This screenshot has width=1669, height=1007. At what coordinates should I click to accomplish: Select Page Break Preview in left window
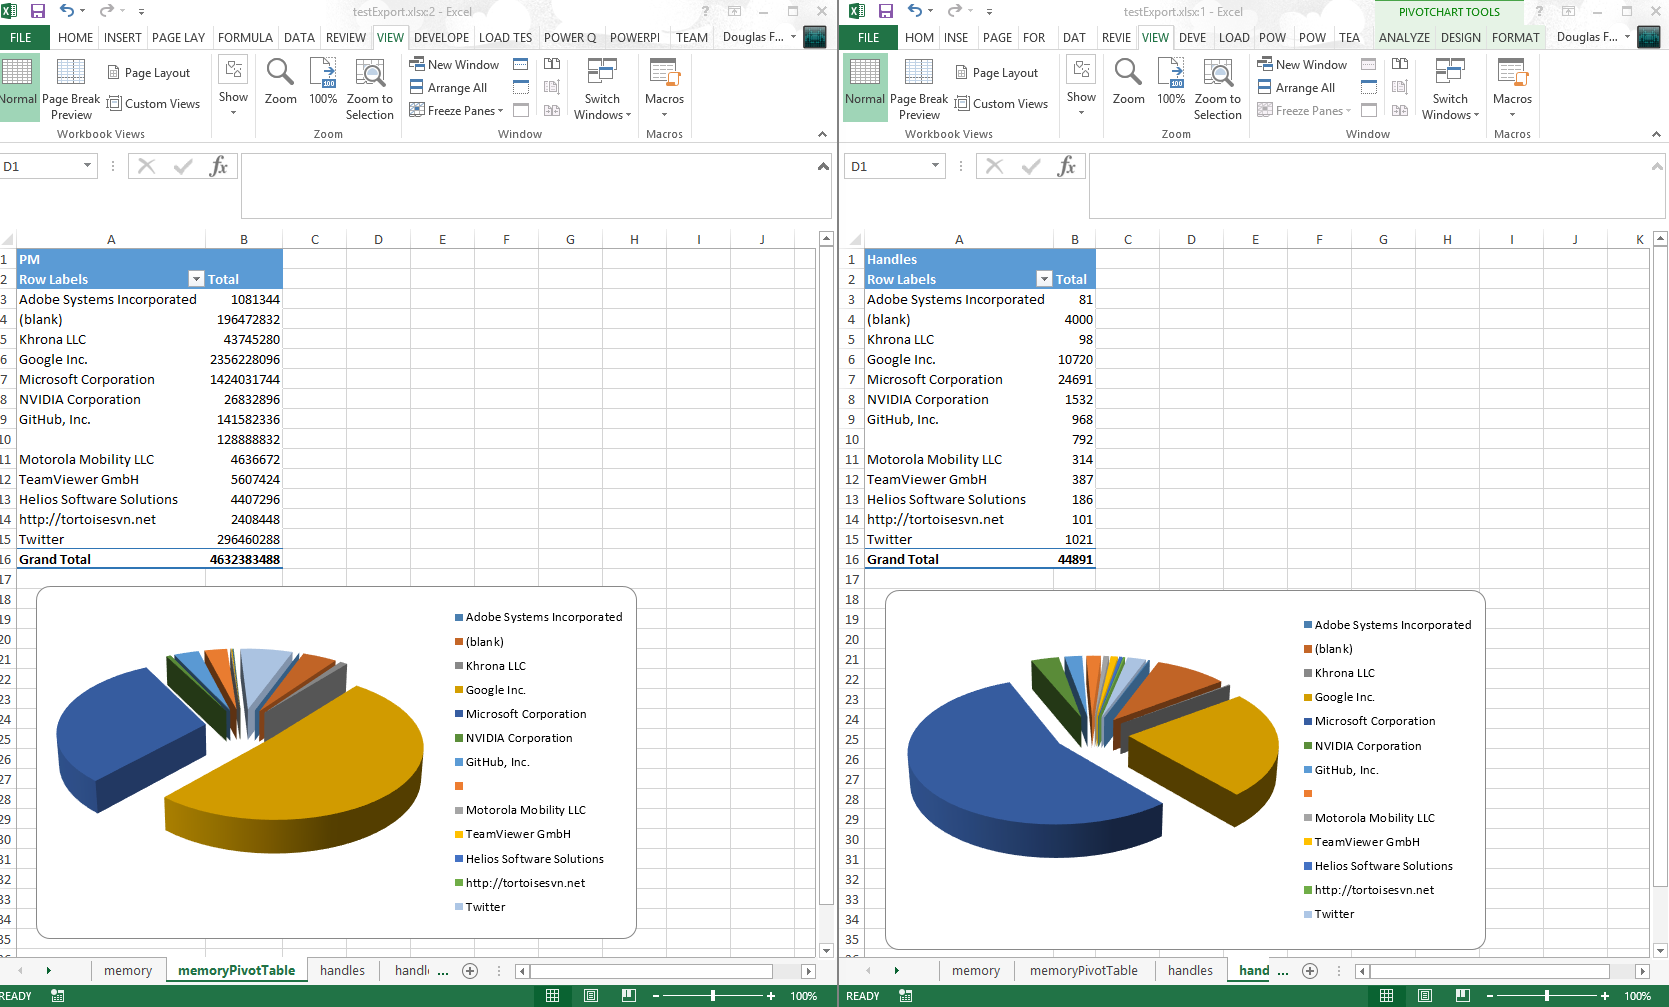[x=71, y=88]
